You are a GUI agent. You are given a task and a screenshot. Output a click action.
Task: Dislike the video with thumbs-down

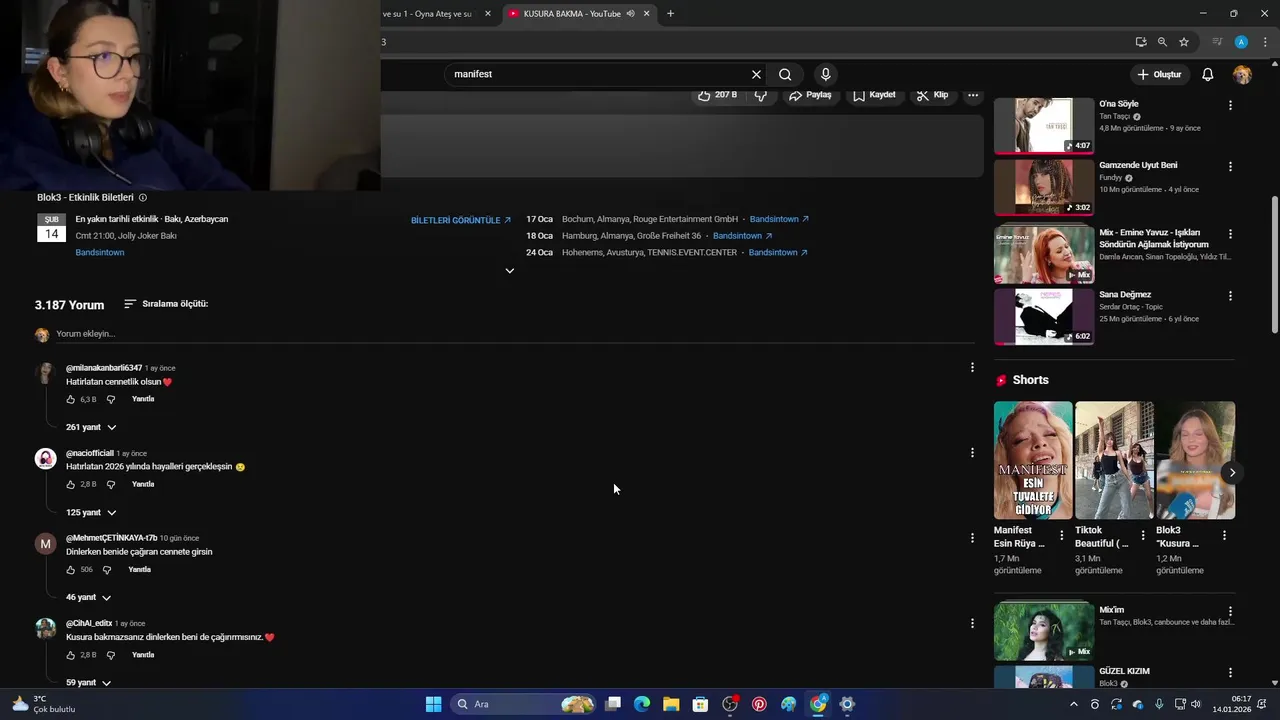[760, 95]
